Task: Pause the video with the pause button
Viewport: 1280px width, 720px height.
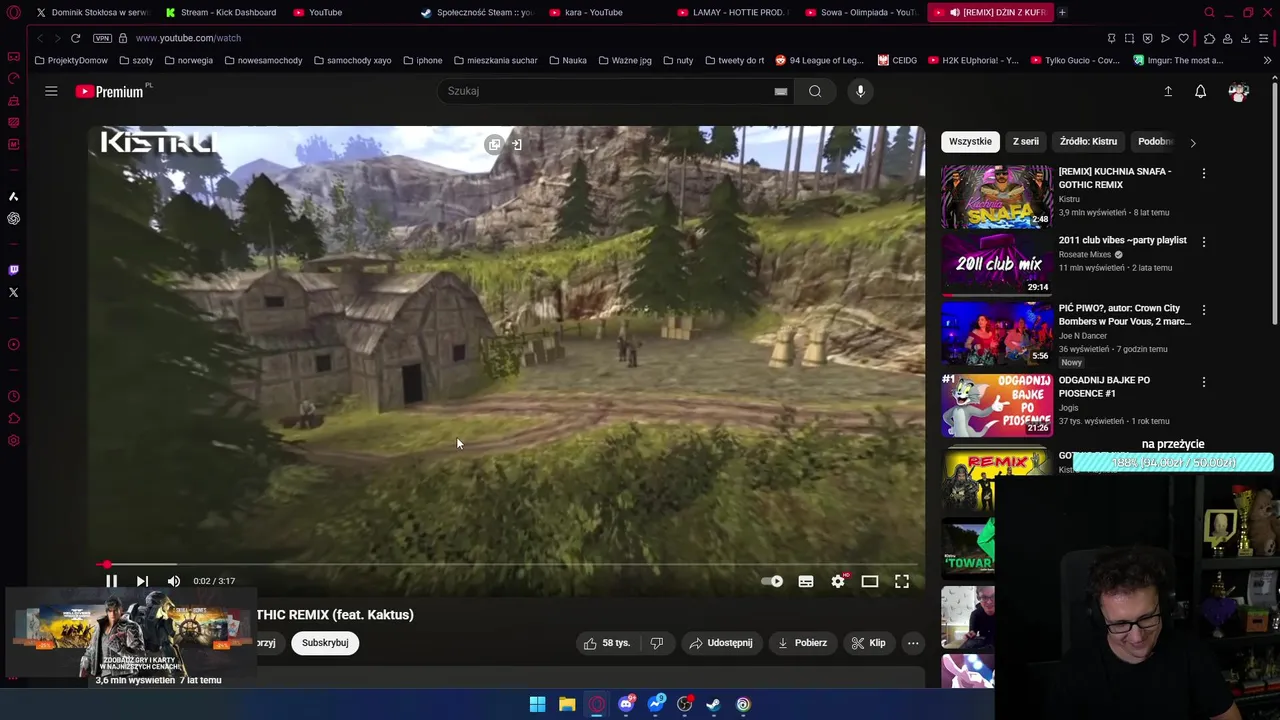Action: [x=111, y=581]
